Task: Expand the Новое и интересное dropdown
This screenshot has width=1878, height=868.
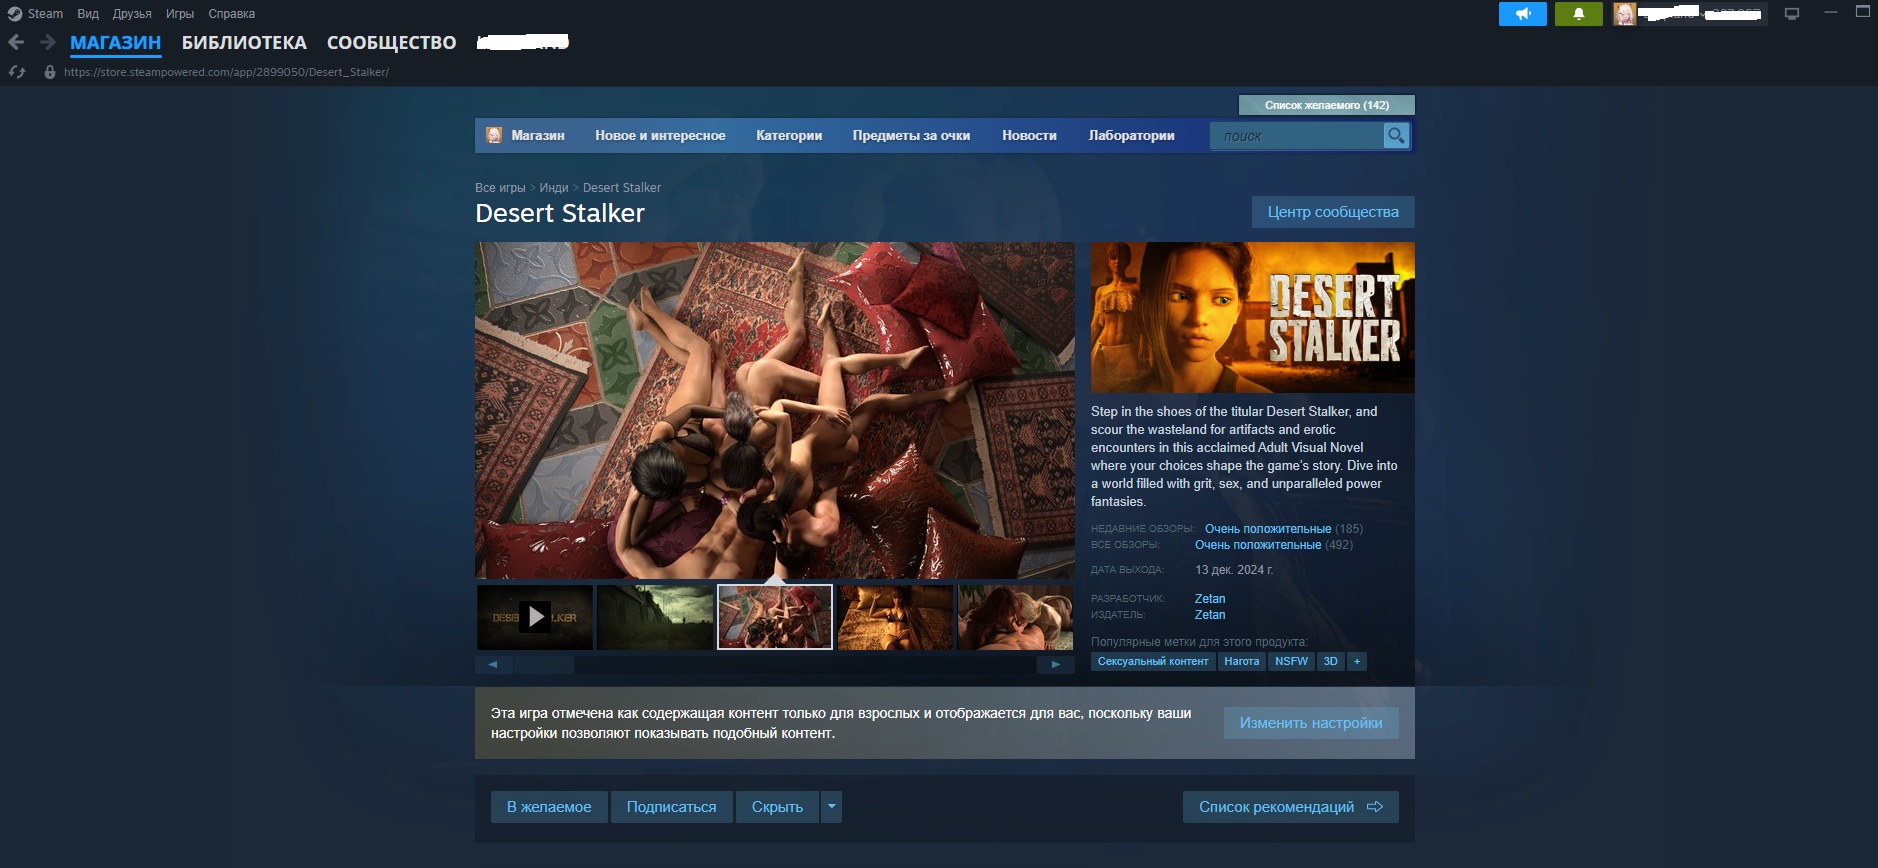Action: pos(660,135)
